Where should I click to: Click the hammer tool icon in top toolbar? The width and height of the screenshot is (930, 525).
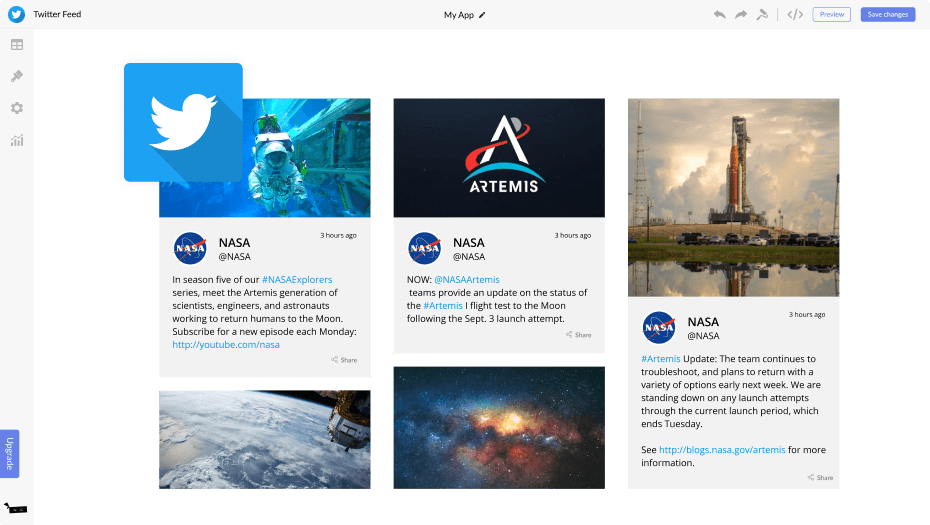point(762,14)
